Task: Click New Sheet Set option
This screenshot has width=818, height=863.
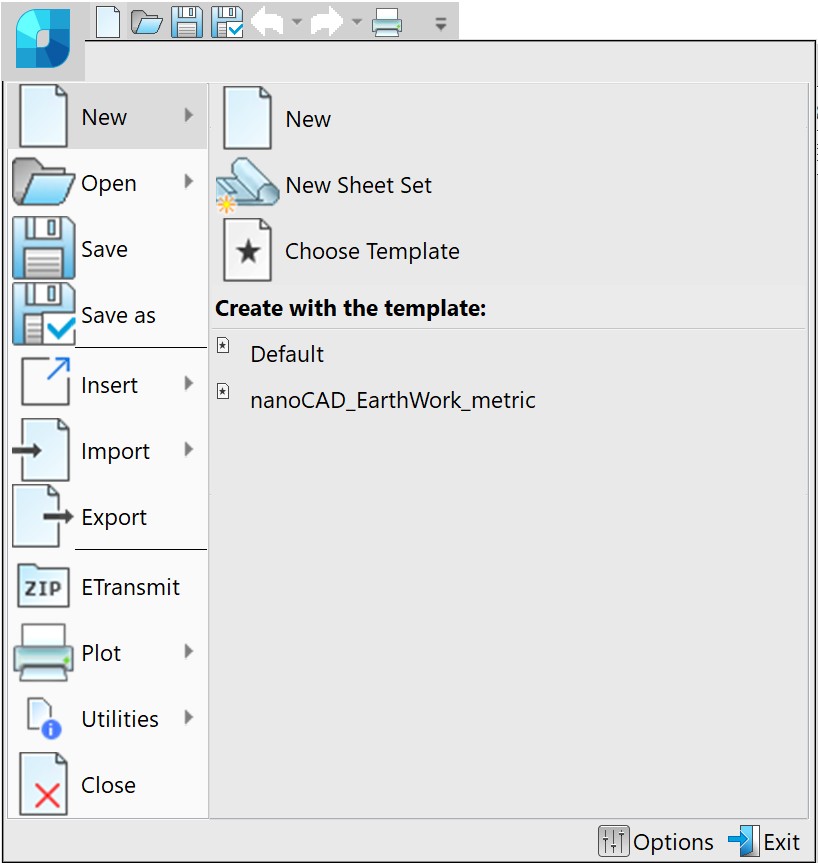Action: (x=358, y=186)
